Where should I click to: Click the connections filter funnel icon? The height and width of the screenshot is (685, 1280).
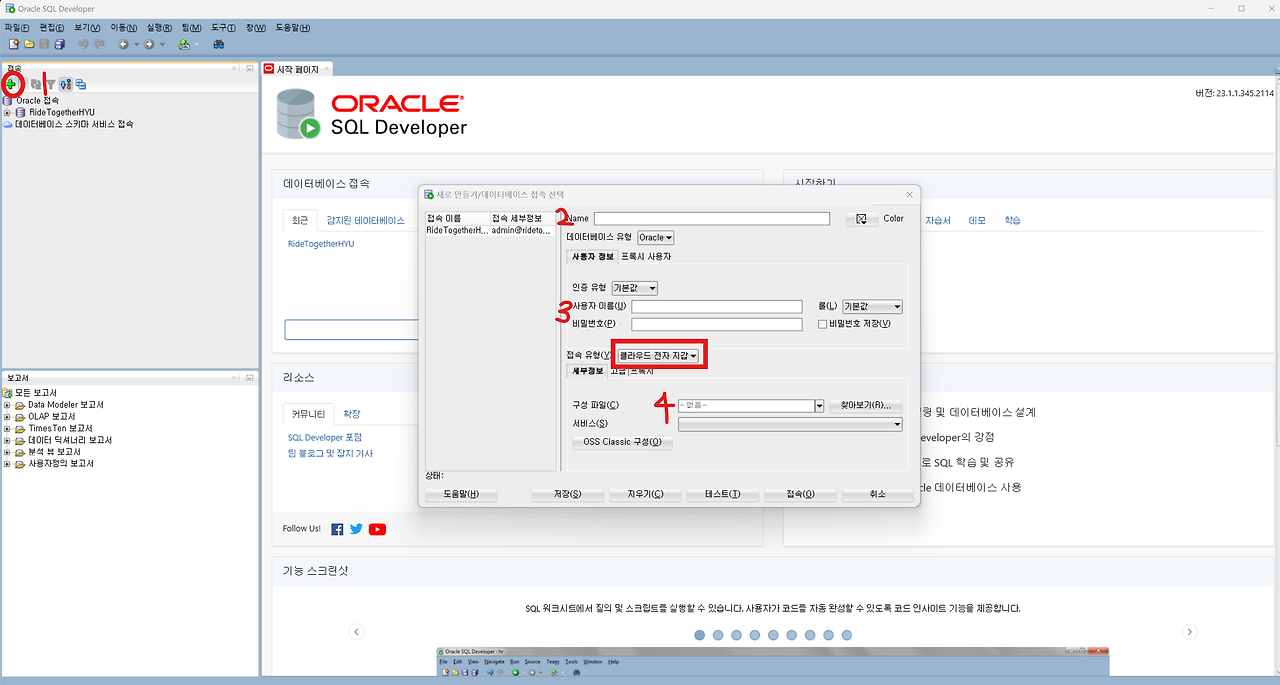pyautogui.click(x=51, y=84)
